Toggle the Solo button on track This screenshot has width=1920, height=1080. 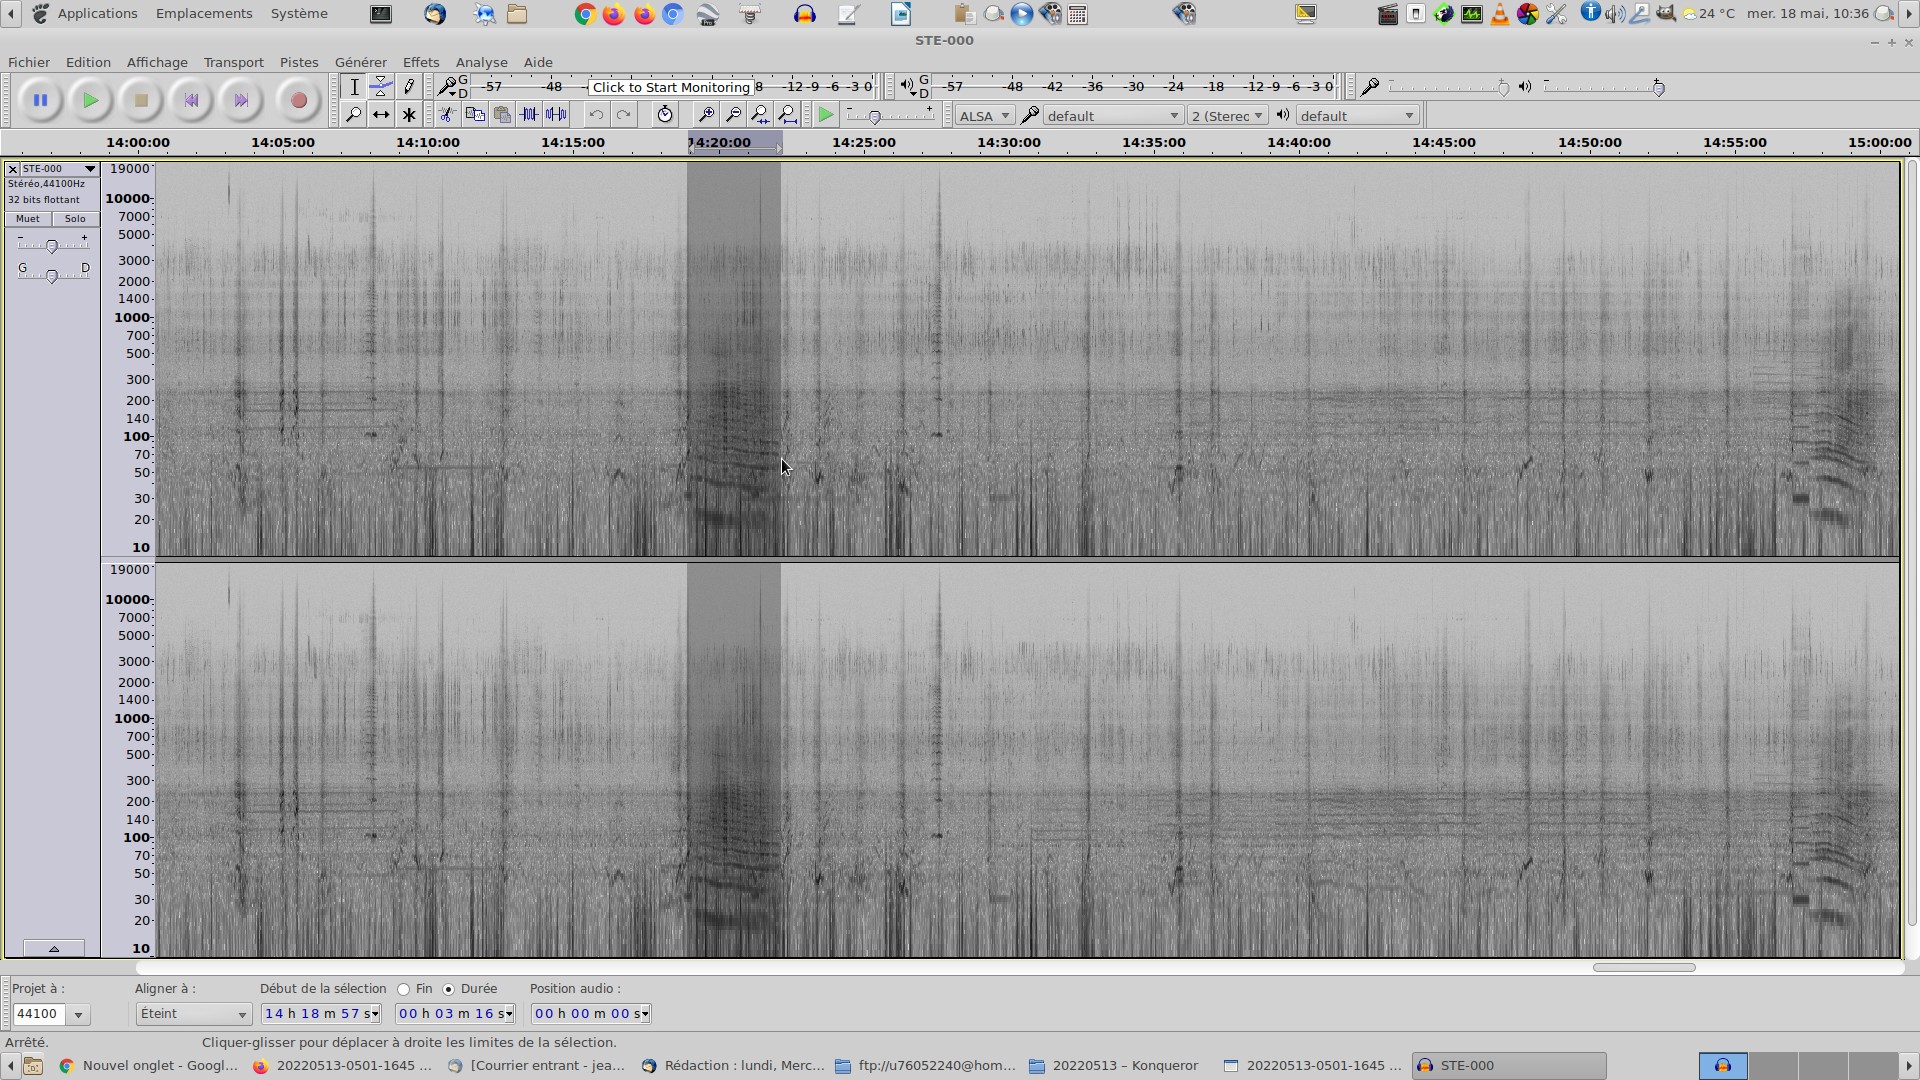tap(75, 219)
